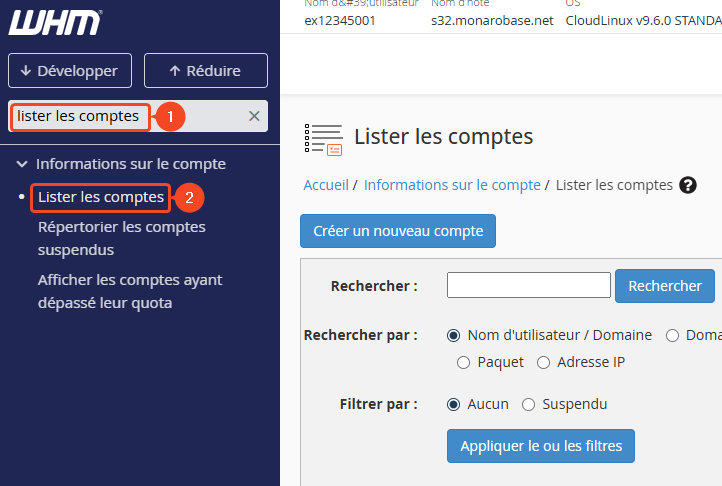Collapse the Informations sur le compte section
This screenshot has width=722, height=486.
point(22,164)
